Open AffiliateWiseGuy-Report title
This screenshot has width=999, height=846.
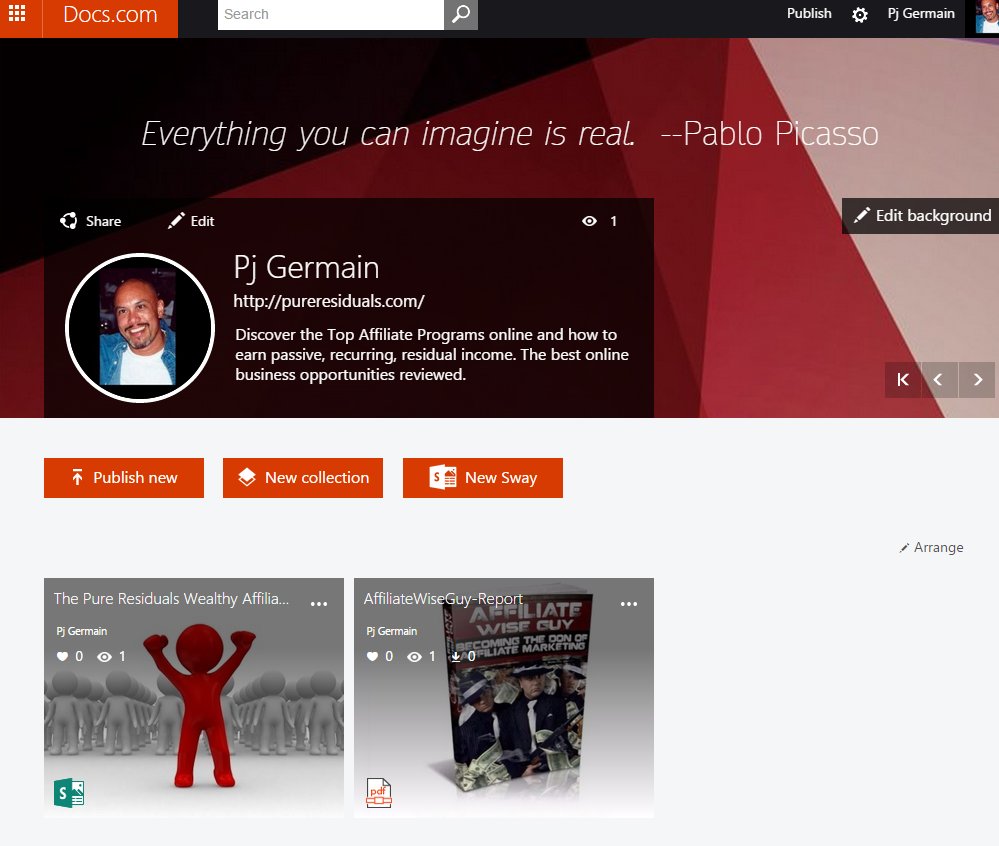[443, 599]
